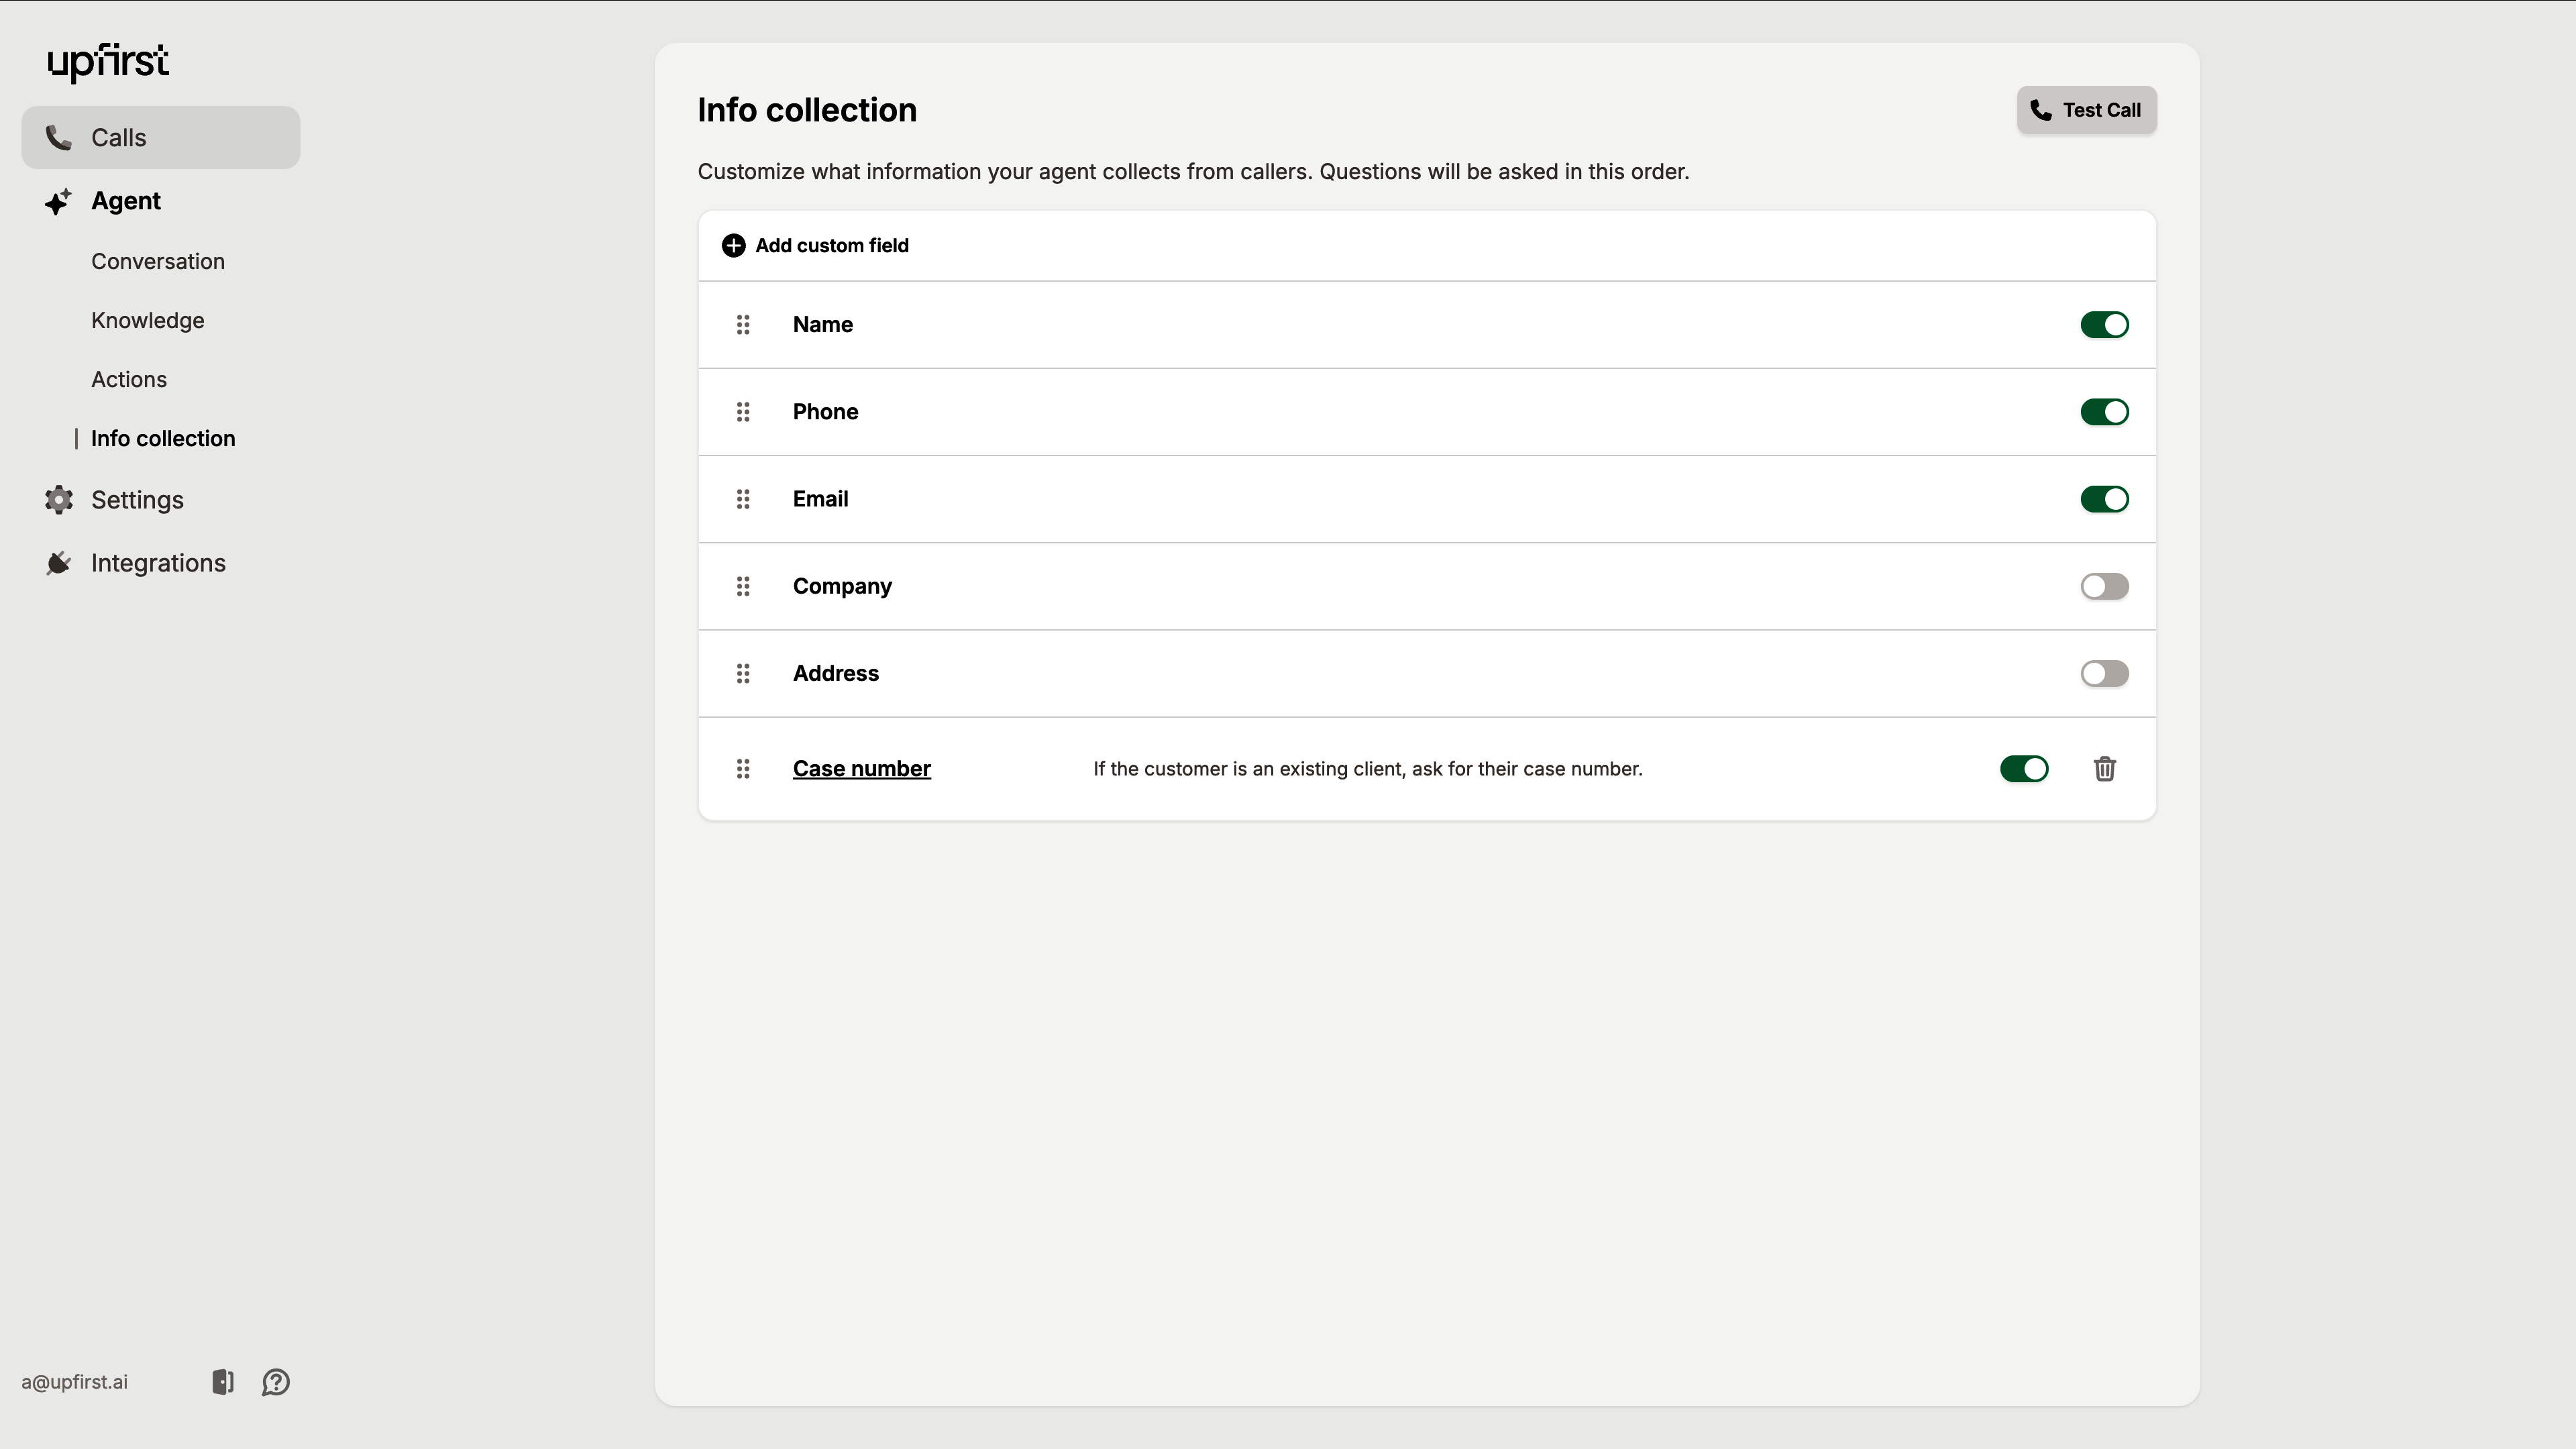Viewport: 2576px width, 1449px height.
Task: Click the Case number field link
Action: click(861, 768)
